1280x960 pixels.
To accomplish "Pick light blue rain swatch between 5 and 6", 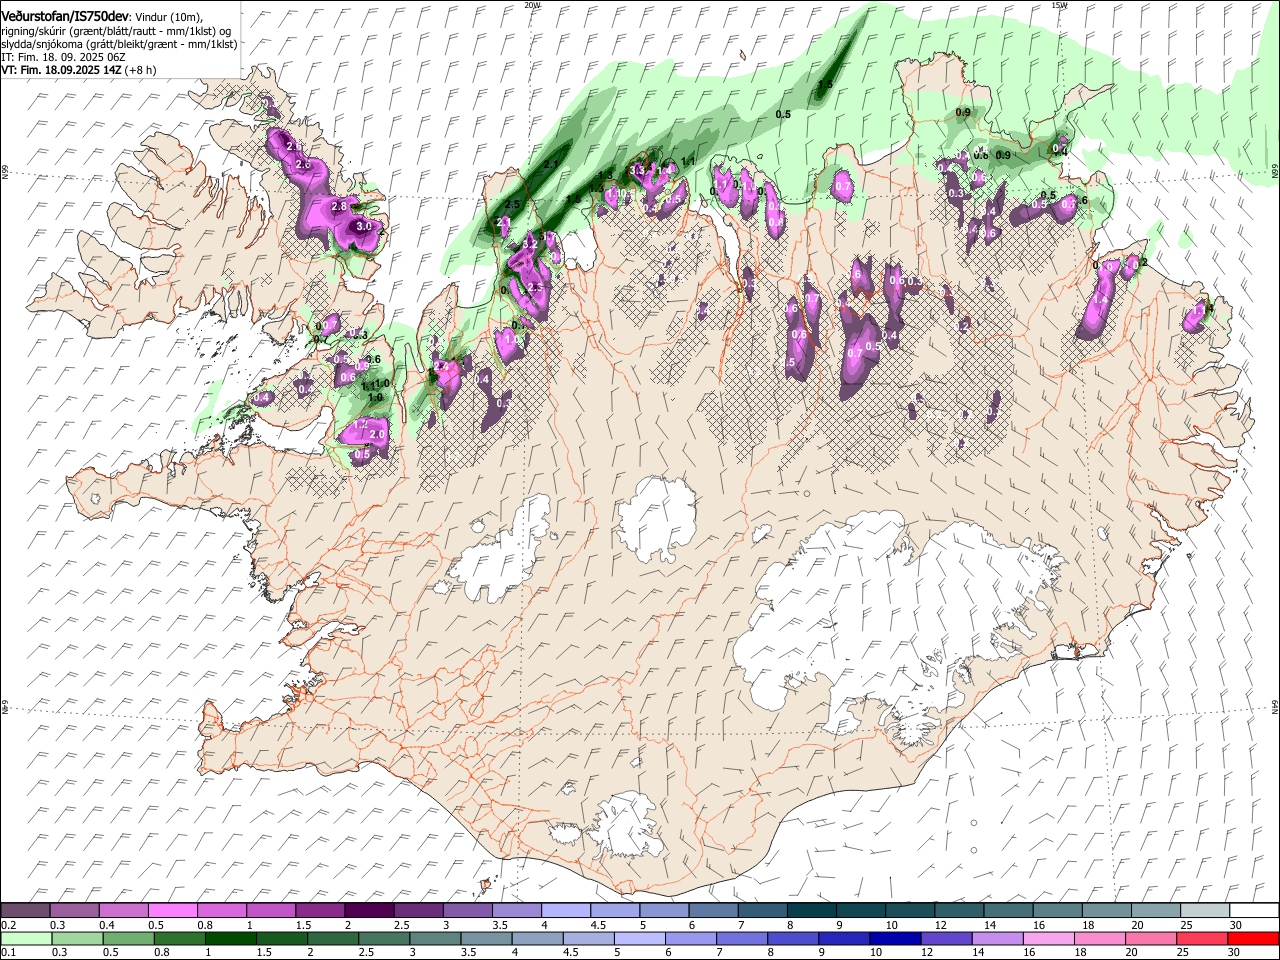I will pyautogui.click(x=639, y=938).
